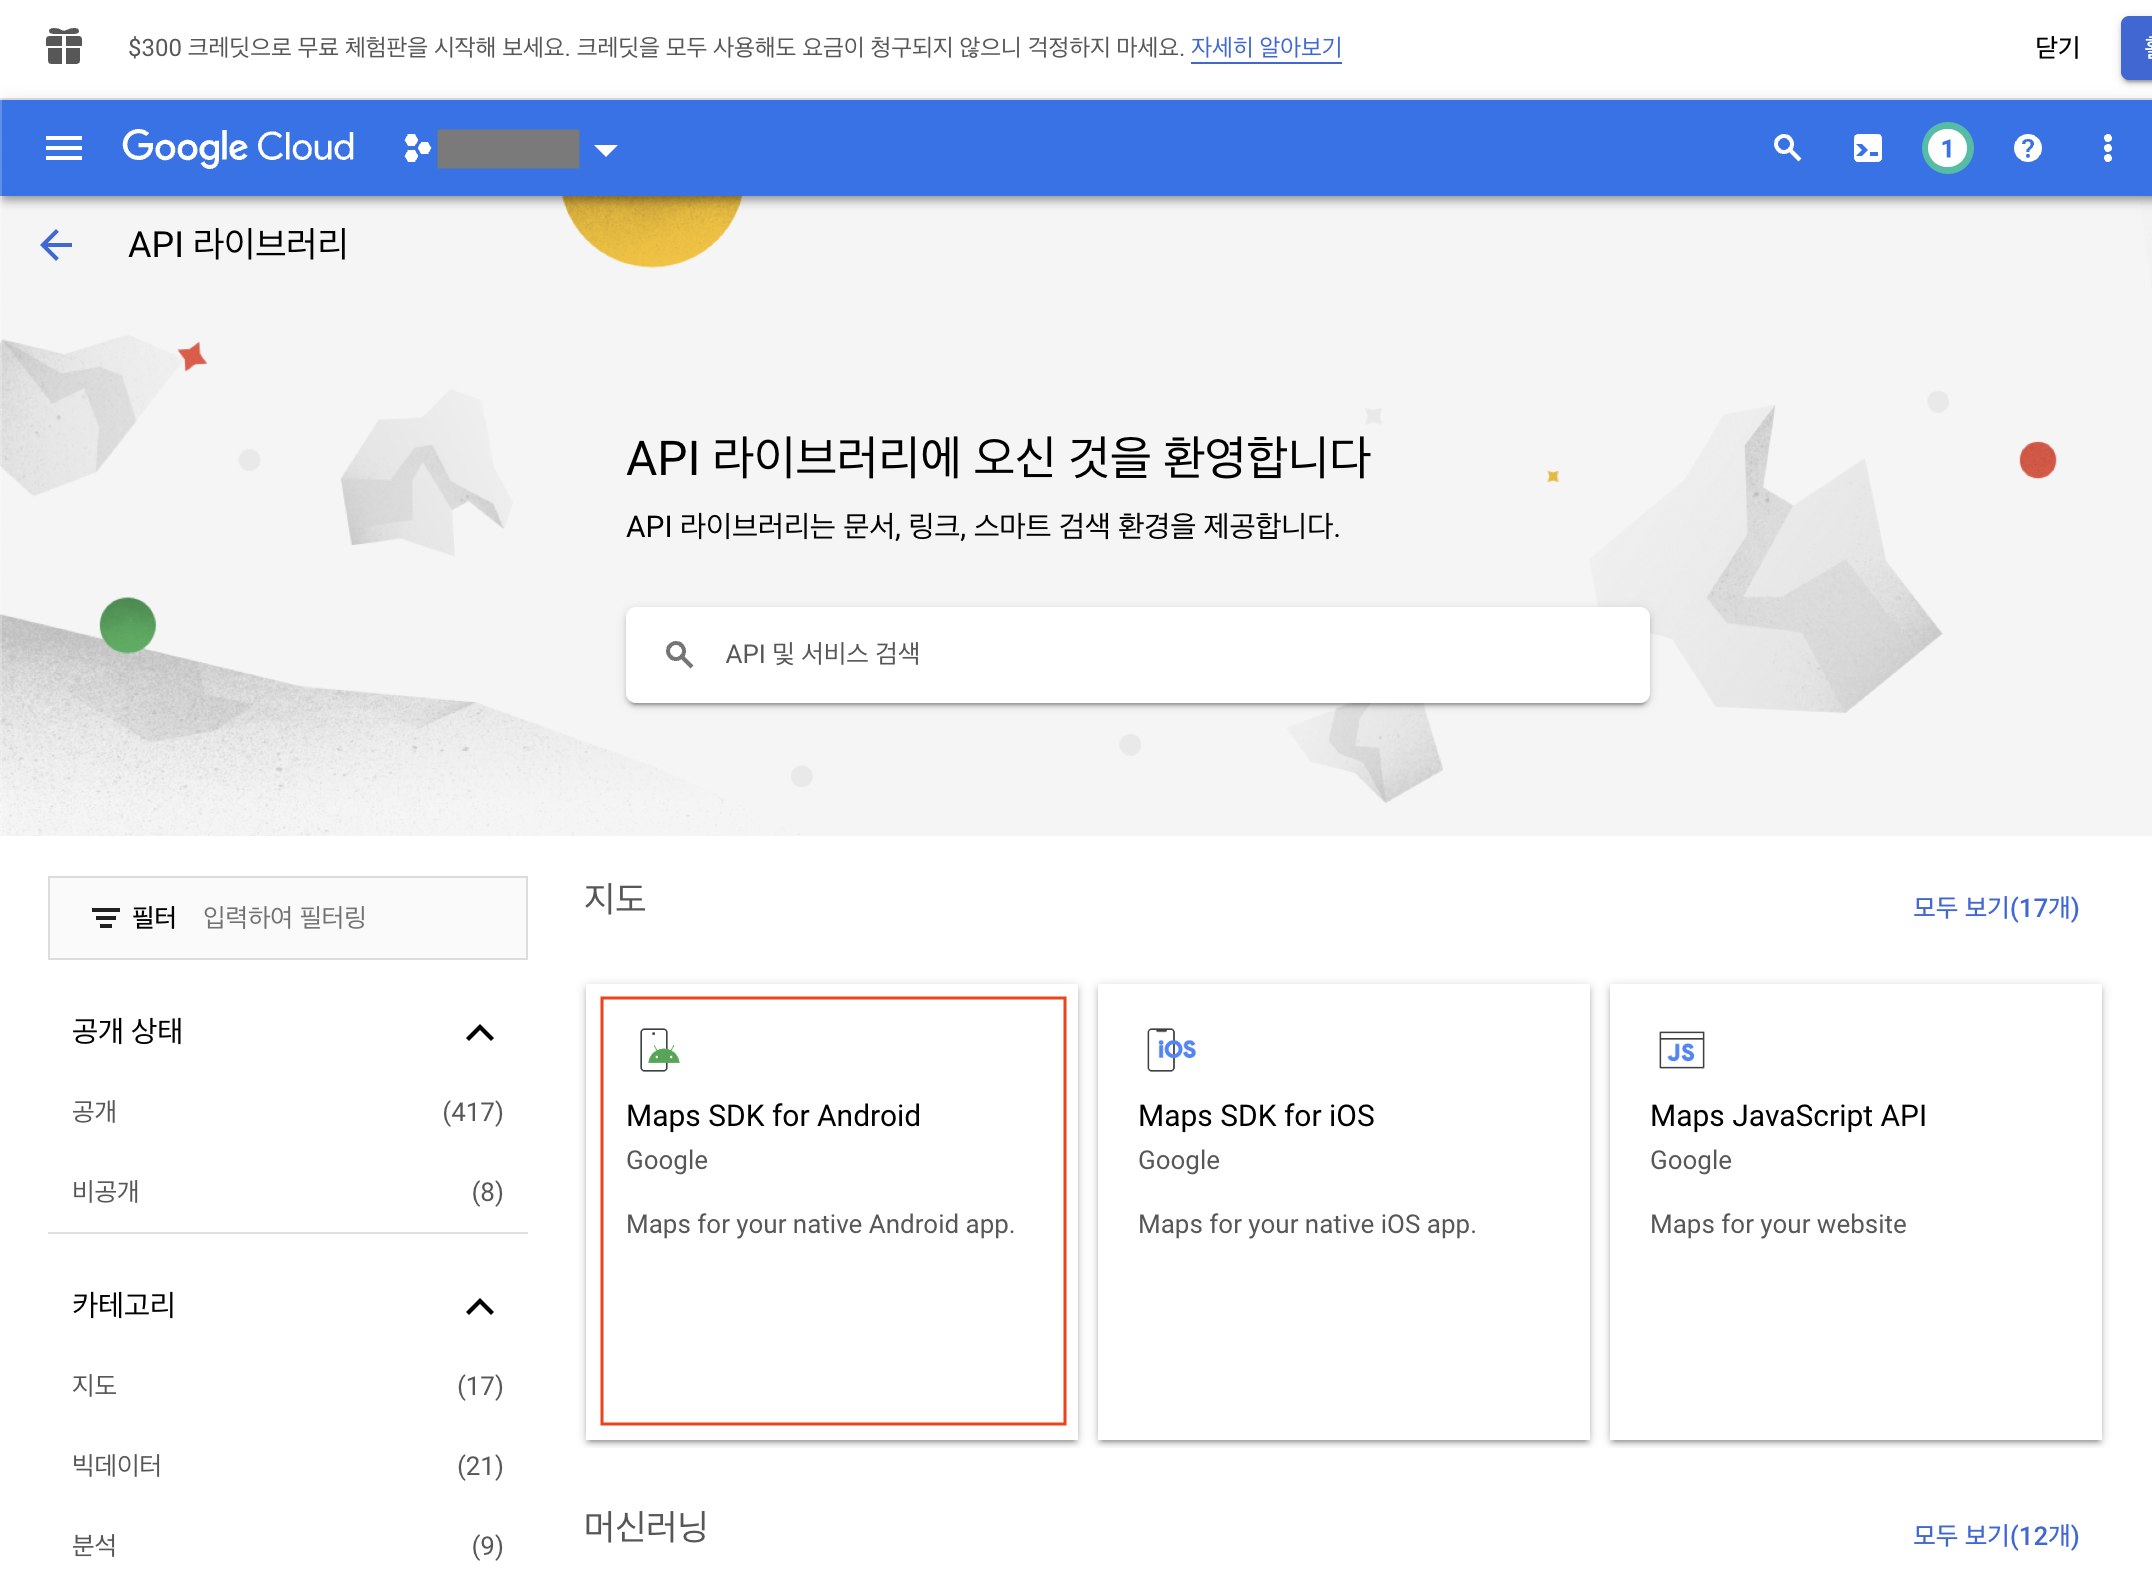Collapse the 카테고리 filter section

(x=480, y=1307)
